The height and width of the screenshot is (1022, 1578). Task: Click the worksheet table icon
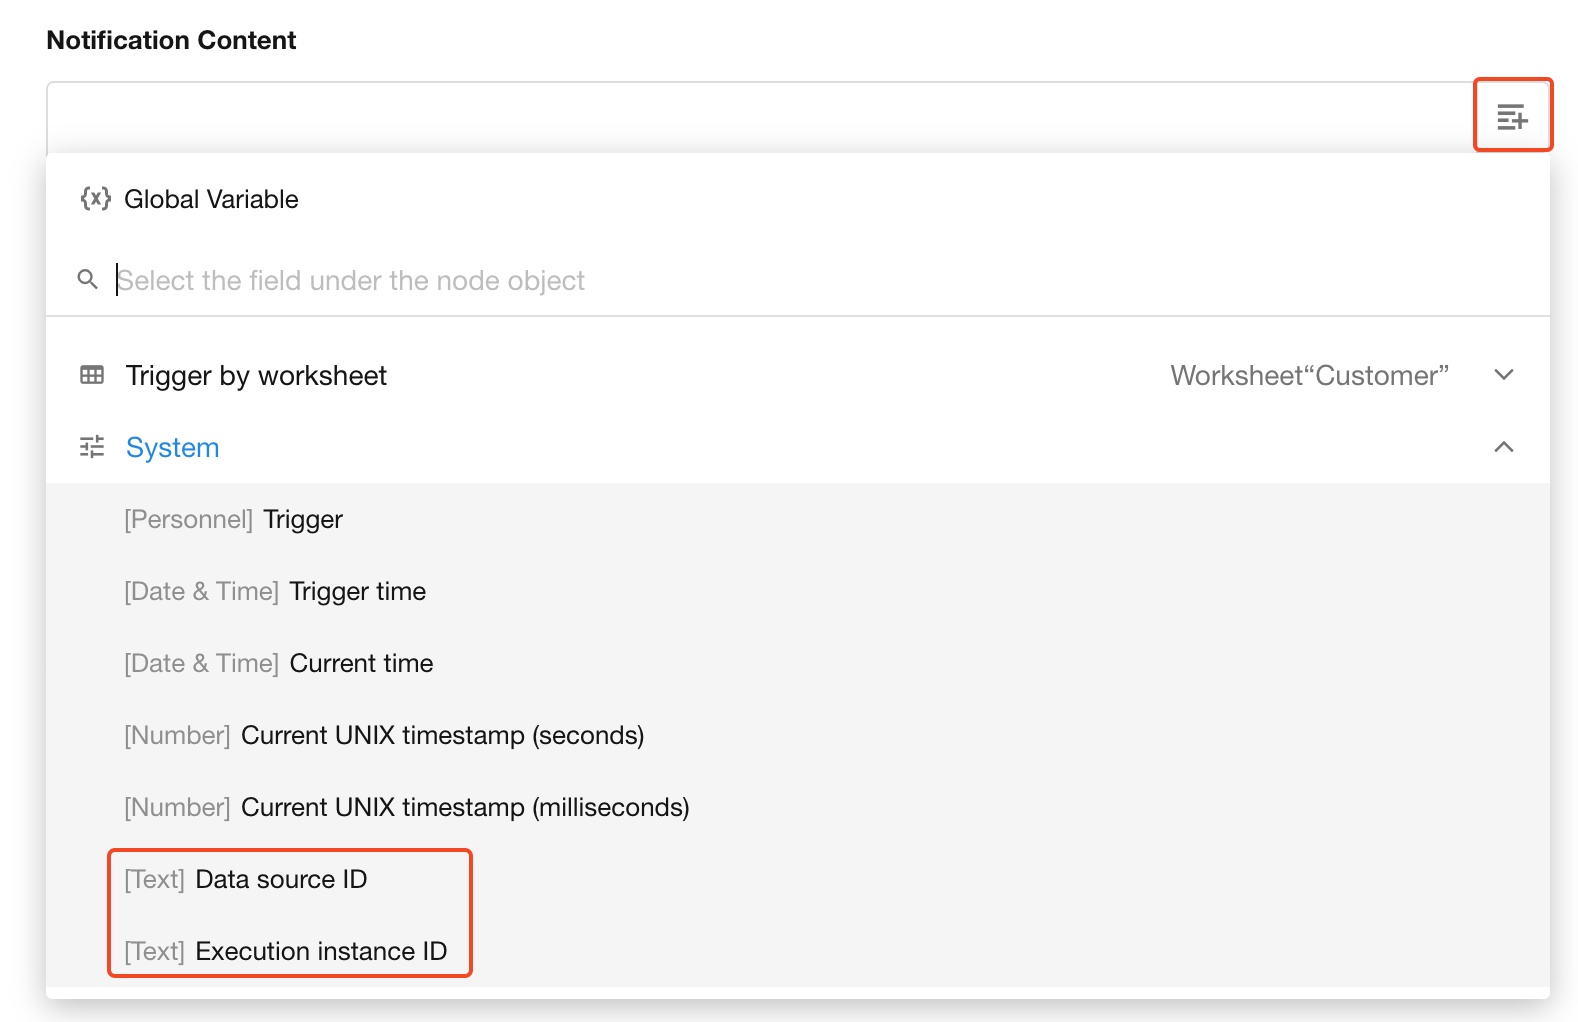tap(92, 375)
